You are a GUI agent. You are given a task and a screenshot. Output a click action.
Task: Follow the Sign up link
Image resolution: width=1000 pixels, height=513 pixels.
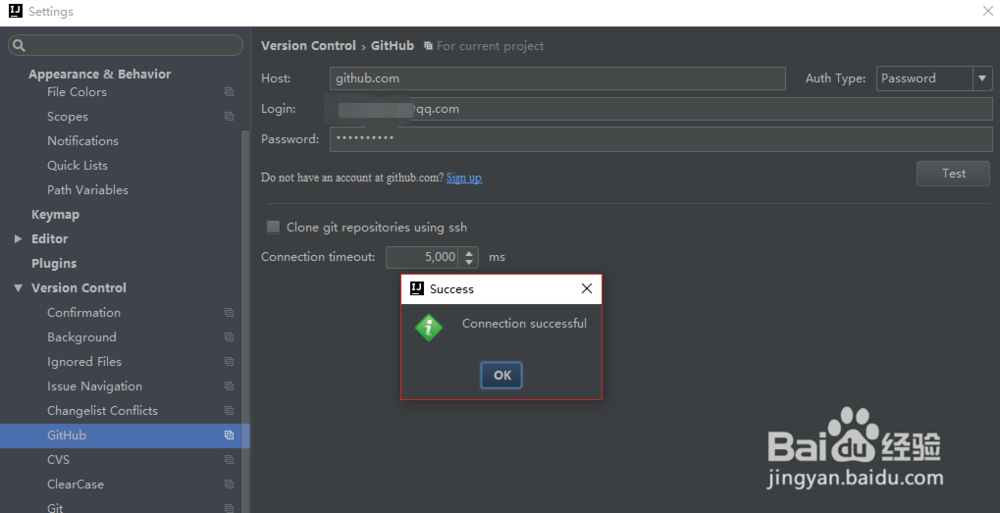pyautogui.click(x=464, y=177)
